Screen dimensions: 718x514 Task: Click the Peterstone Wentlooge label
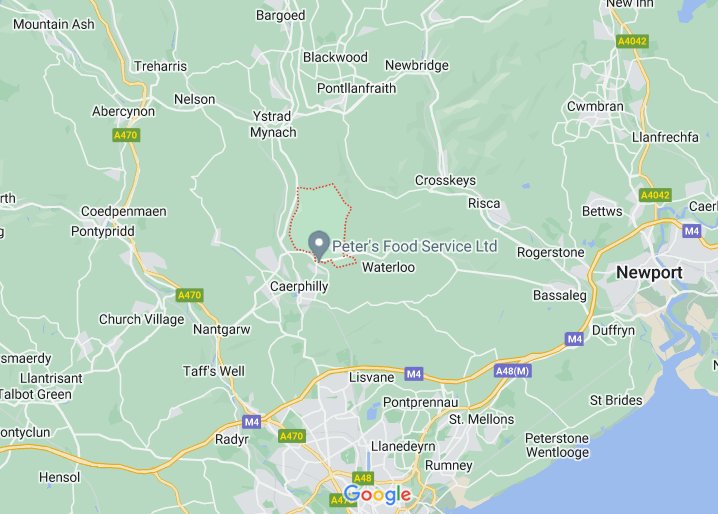click(x=557, y=445)
